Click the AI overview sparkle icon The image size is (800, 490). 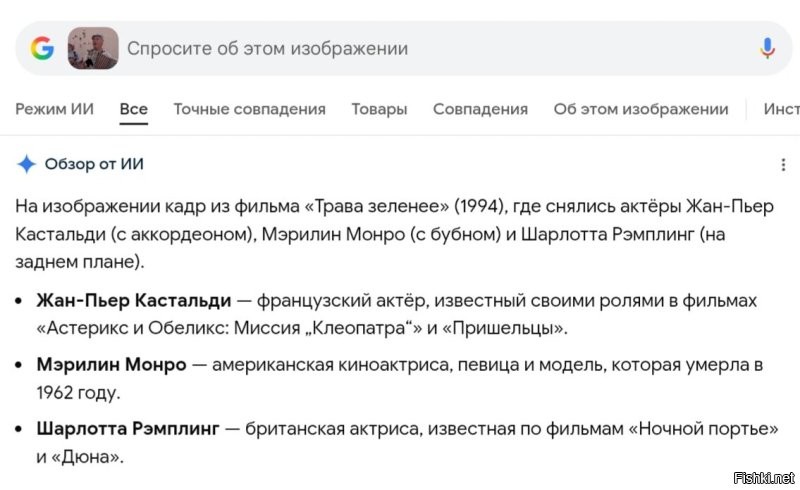point(27,164)
